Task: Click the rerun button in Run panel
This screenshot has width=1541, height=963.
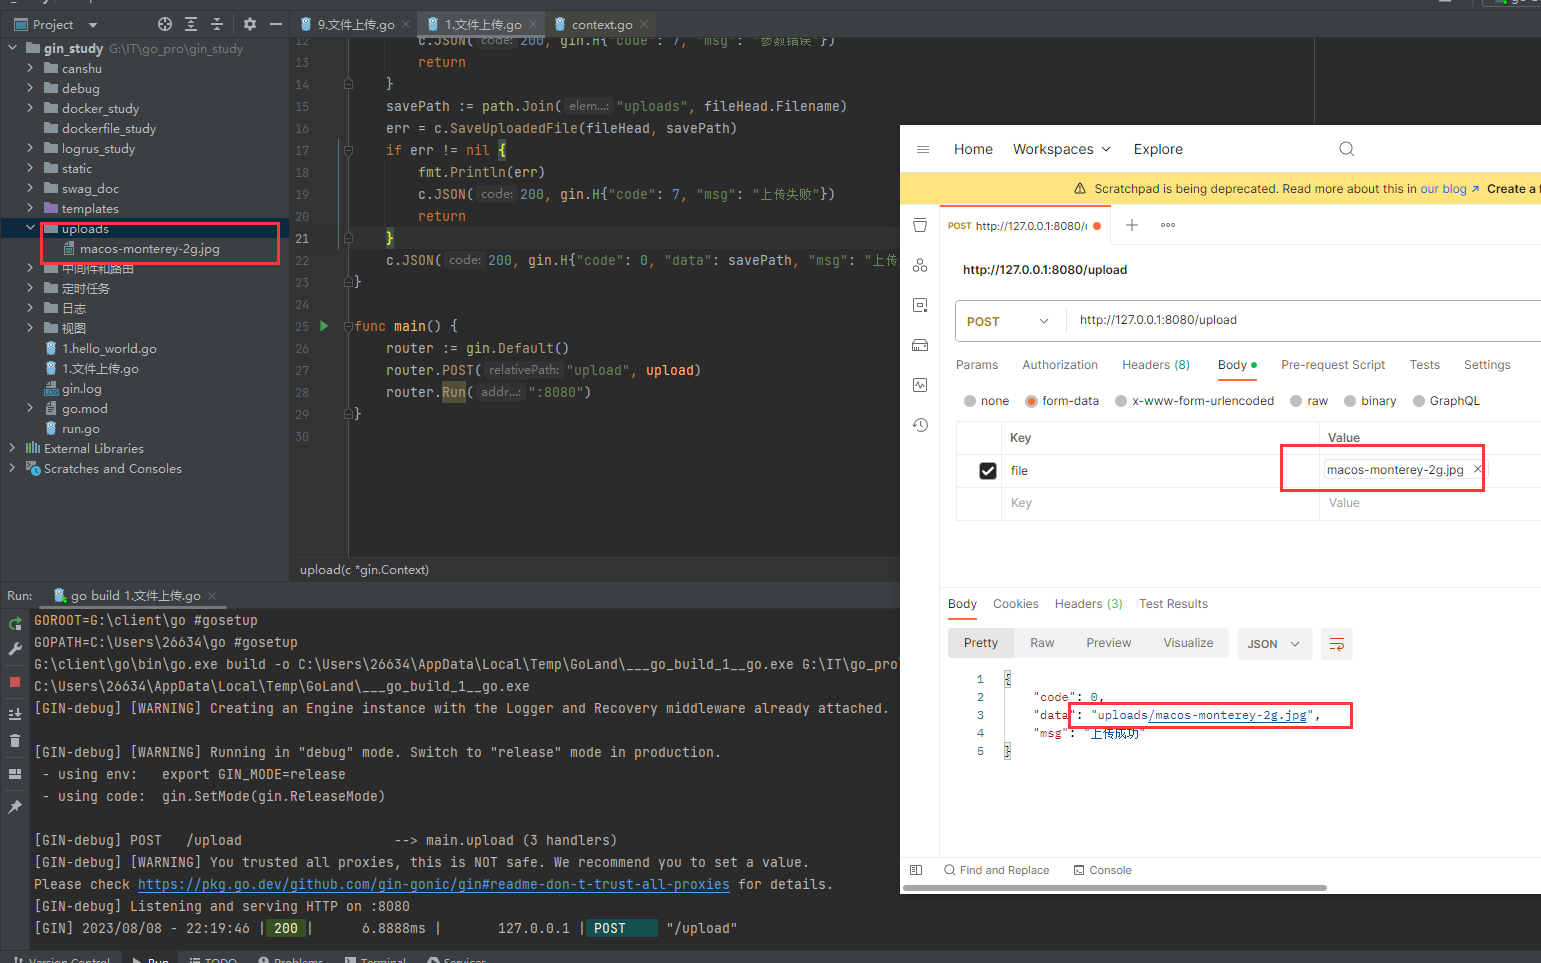Action: [x=15, y=624]
